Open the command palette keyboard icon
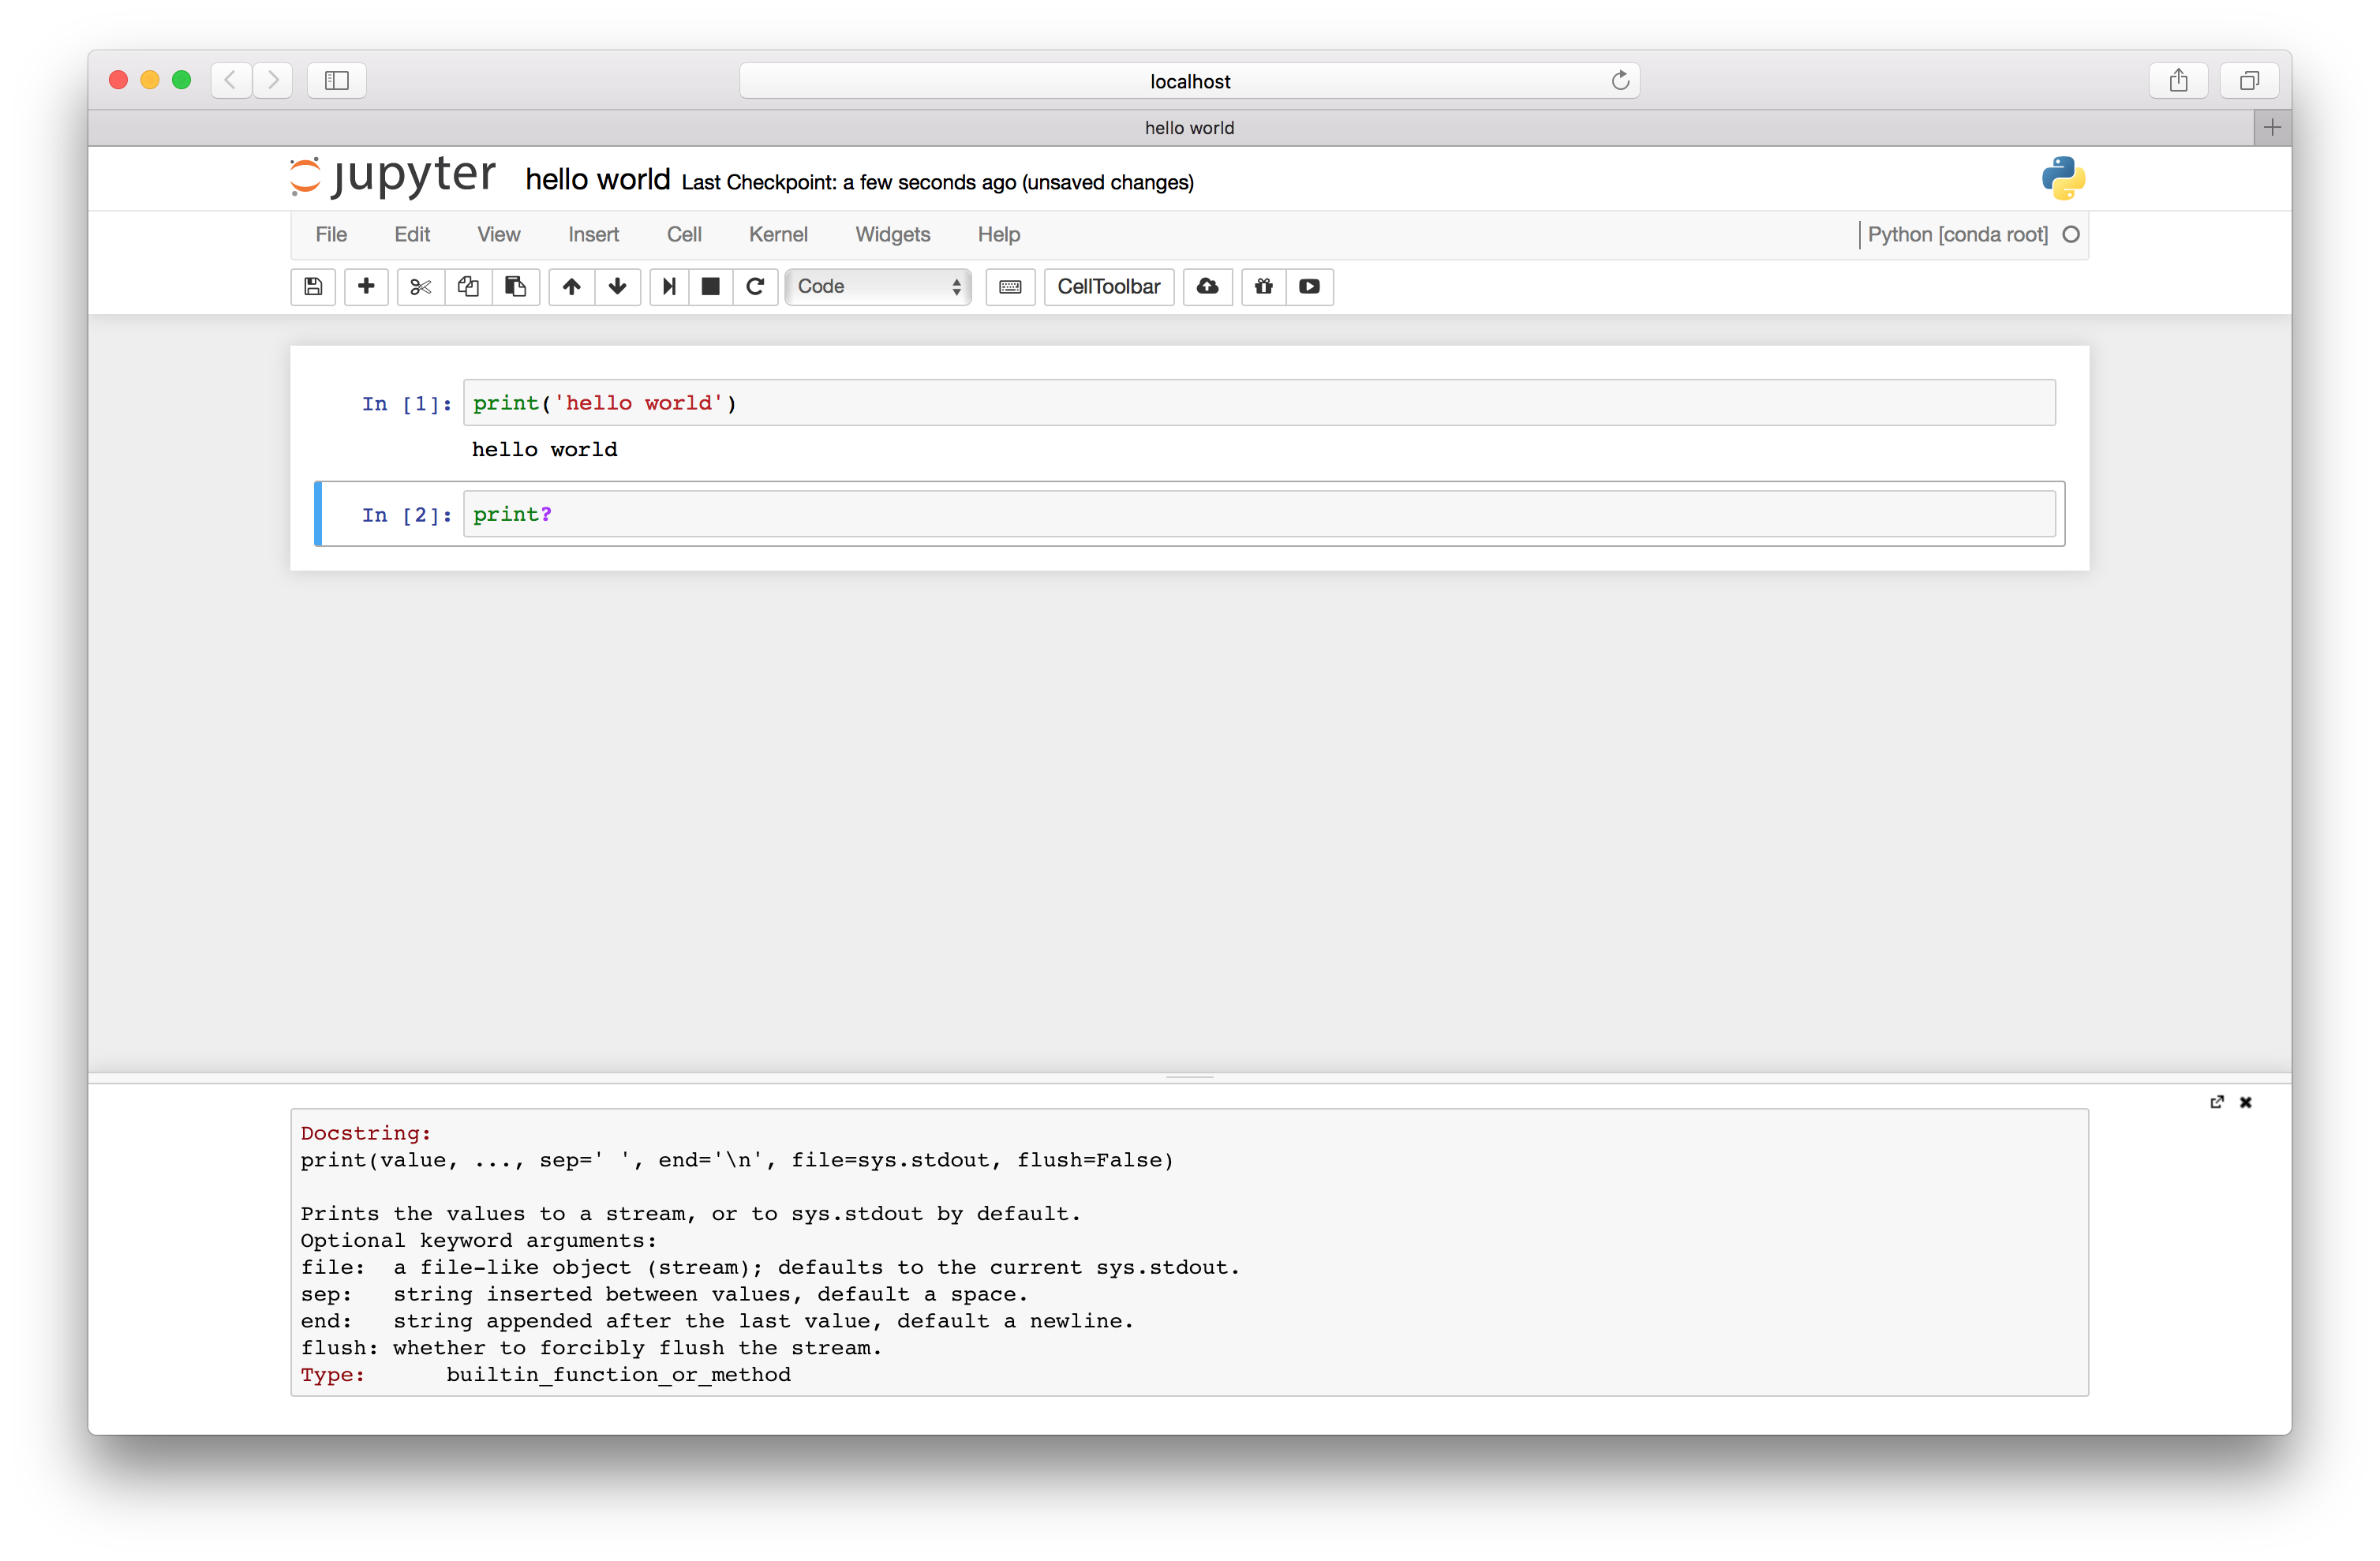 coord(1010,287)
